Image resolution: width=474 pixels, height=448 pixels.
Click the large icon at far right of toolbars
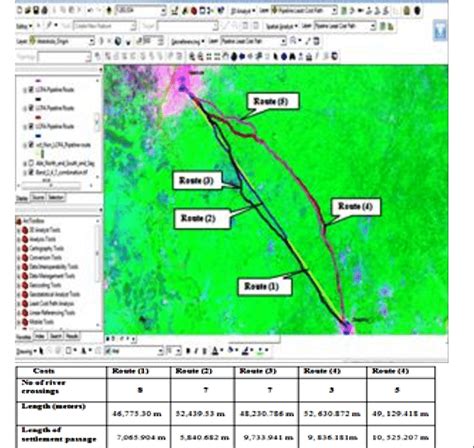coord(440,30)
